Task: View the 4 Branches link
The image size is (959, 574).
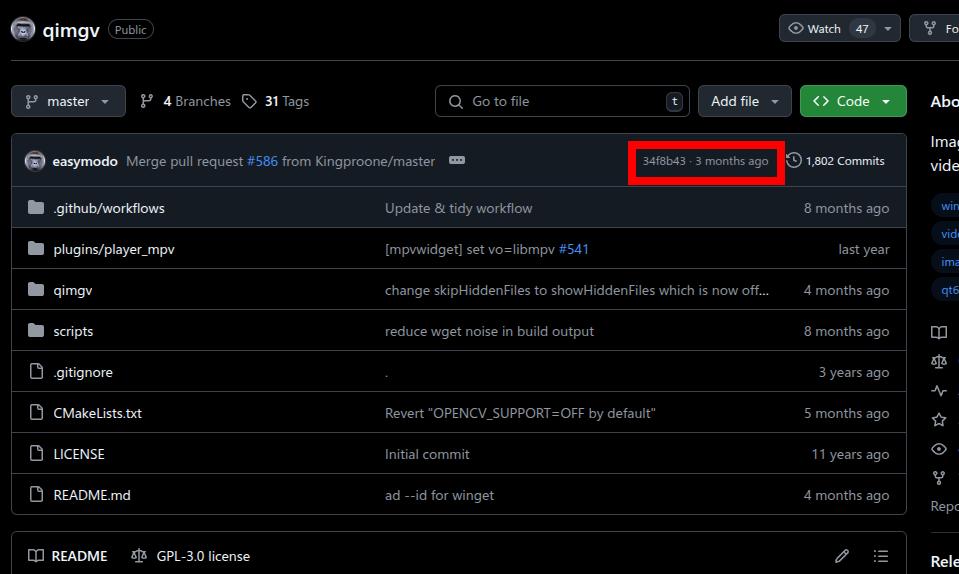Action: [185, 101]
